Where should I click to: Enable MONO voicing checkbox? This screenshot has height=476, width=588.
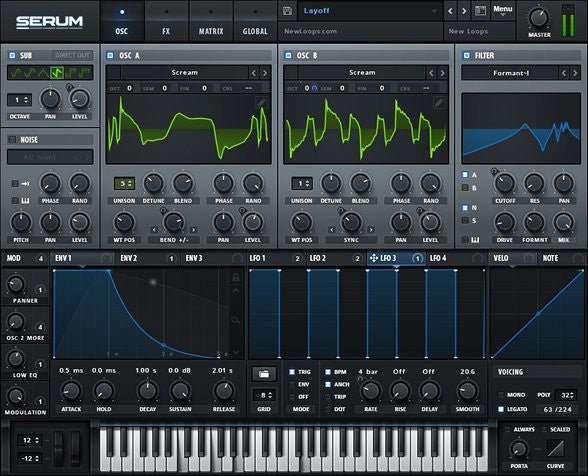coord(501,395)
